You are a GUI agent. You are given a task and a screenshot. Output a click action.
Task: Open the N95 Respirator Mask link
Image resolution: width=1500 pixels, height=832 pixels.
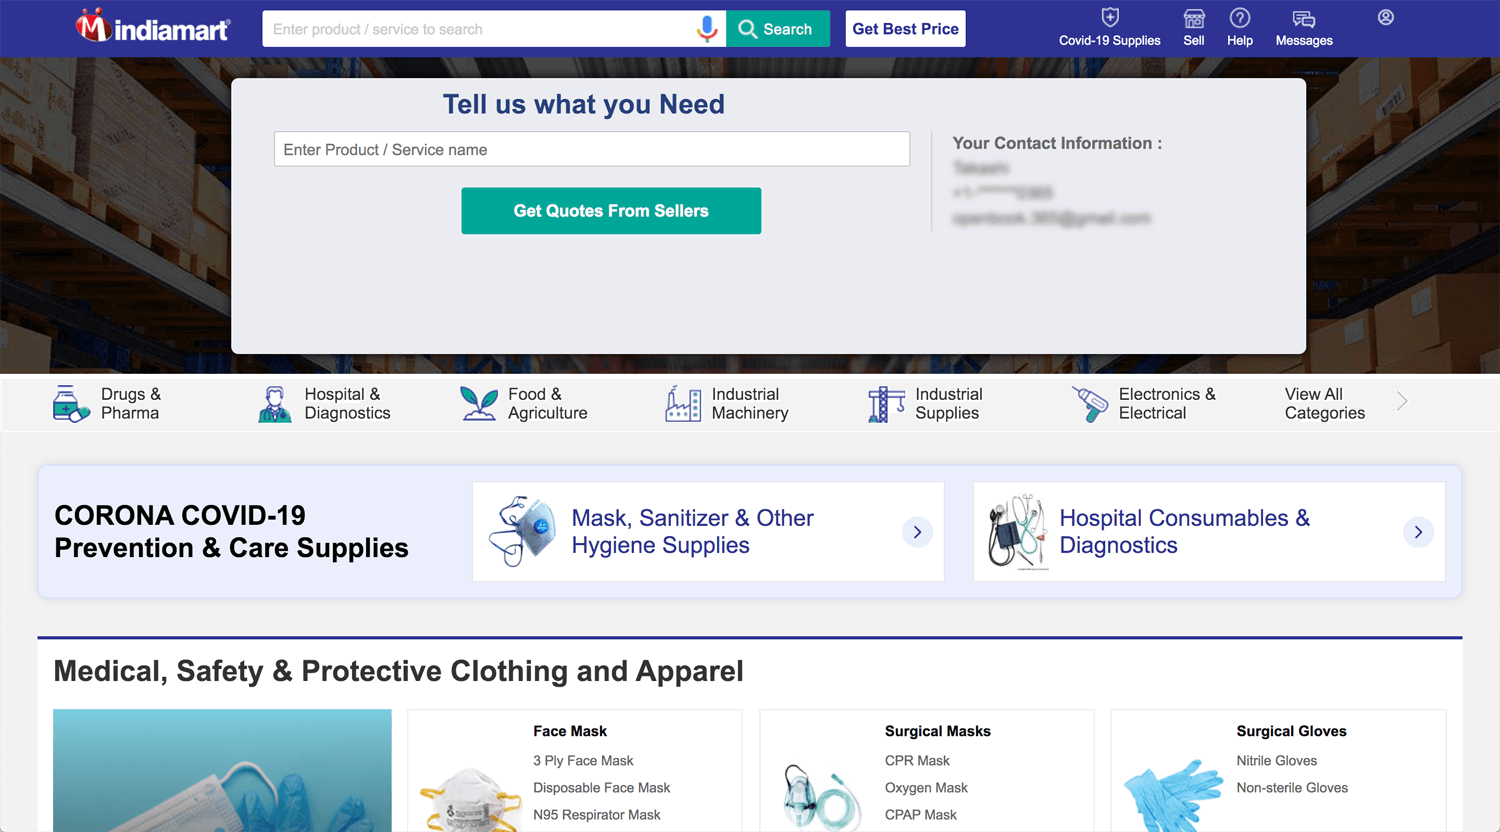tap(597, 815)
